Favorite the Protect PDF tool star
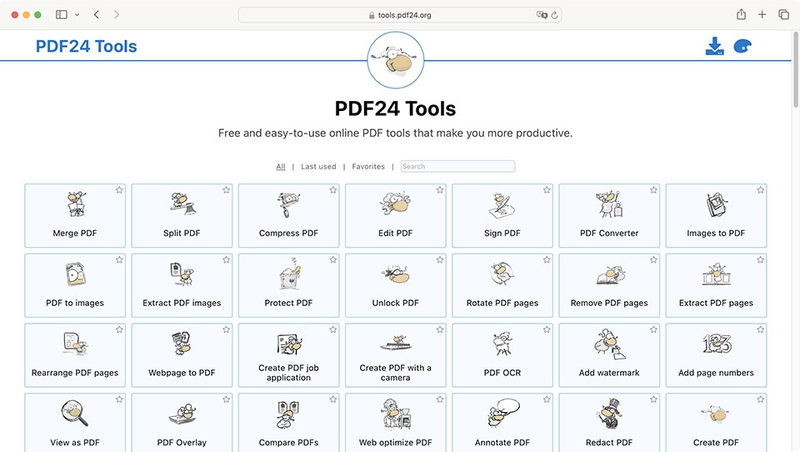This screenshot has width=800, height=452. click(333, 260)
